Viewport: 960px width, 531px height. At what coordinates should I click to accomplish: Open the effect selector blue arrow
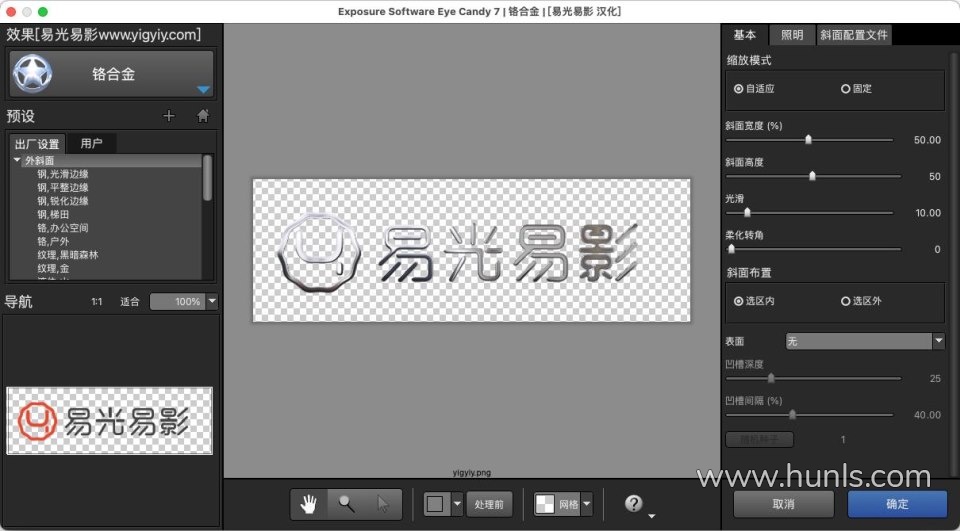(x=203, y=90)
